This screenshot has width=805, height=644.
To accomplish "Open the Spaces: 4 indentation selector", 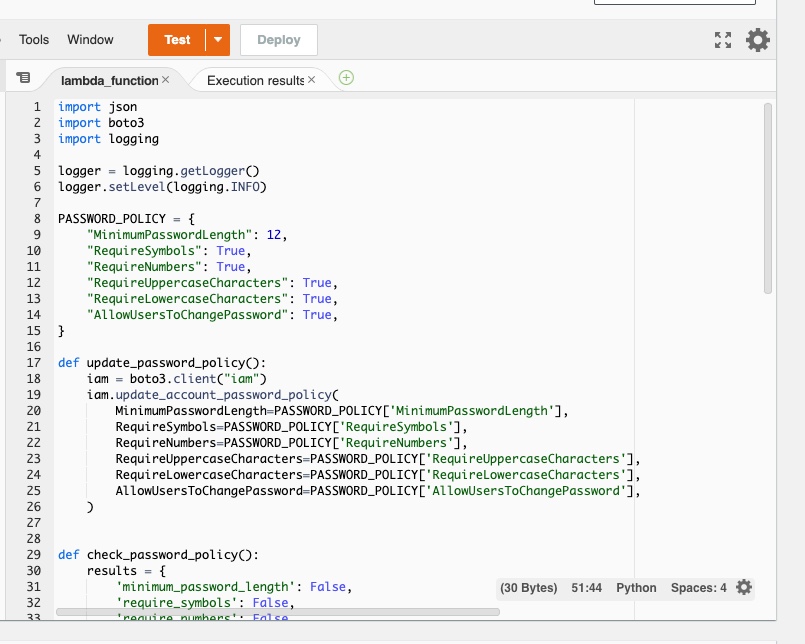I will pos(698,587).
